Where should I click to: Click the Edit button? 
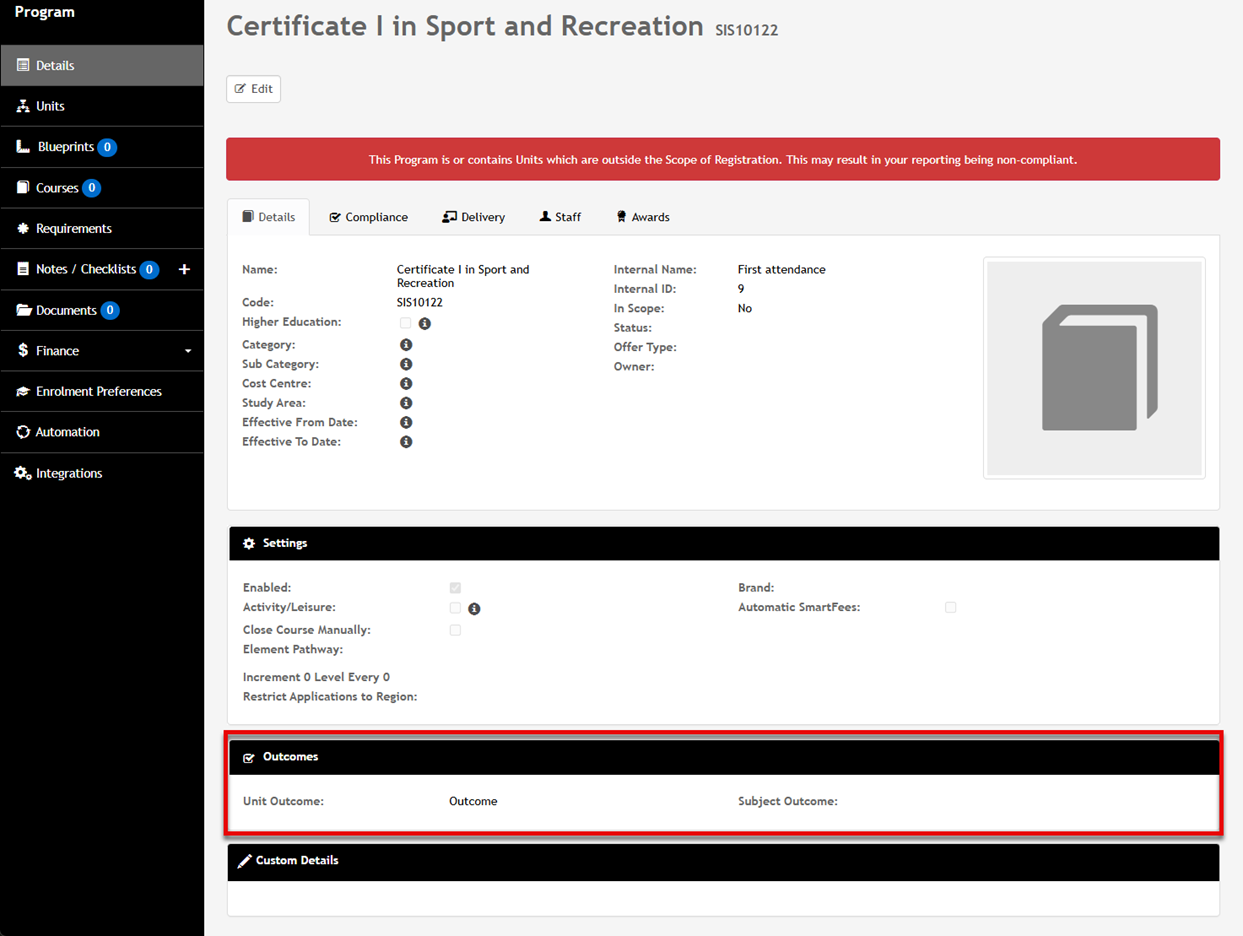[254, 89]
